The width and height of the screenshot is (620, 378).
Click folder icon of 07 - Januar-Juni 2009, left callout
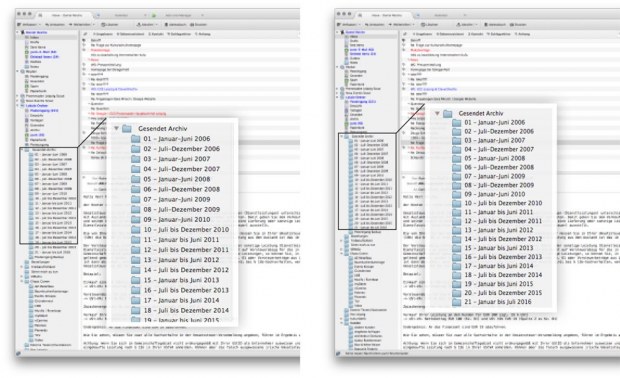136,199
